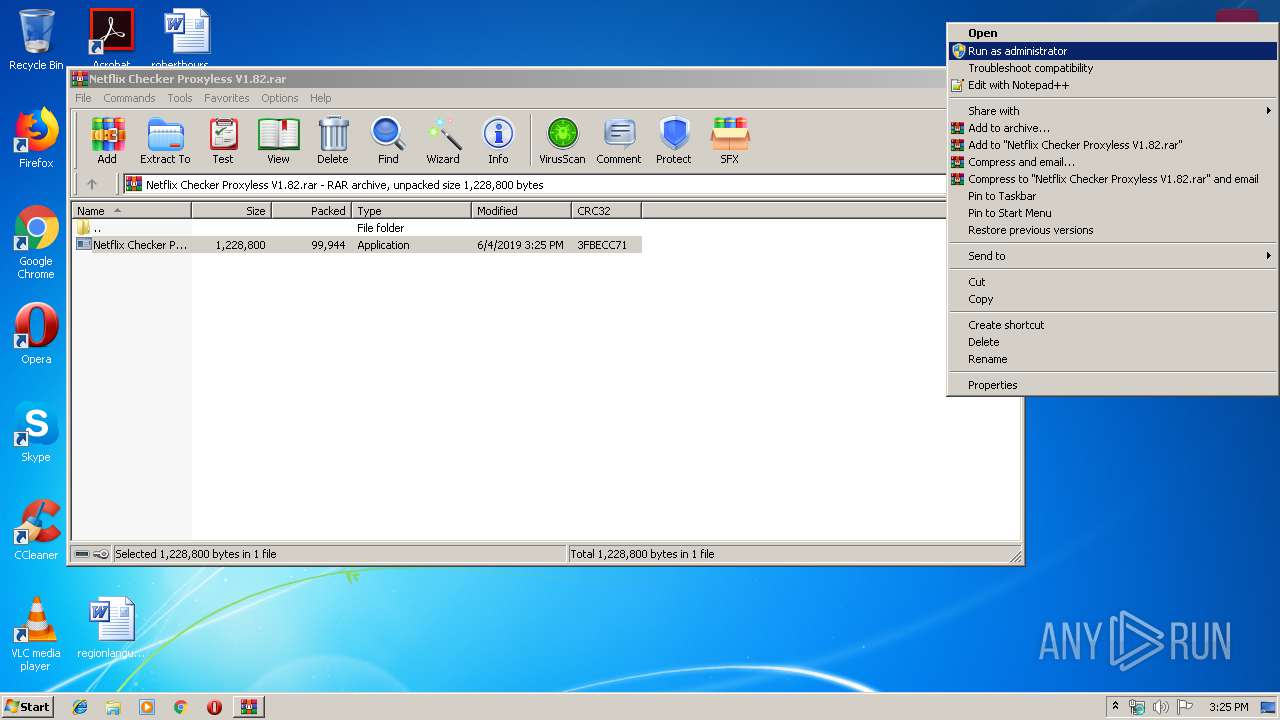Click the Protect shield icon
Viewport: 1280px width, 720px height.
point(674,140)
